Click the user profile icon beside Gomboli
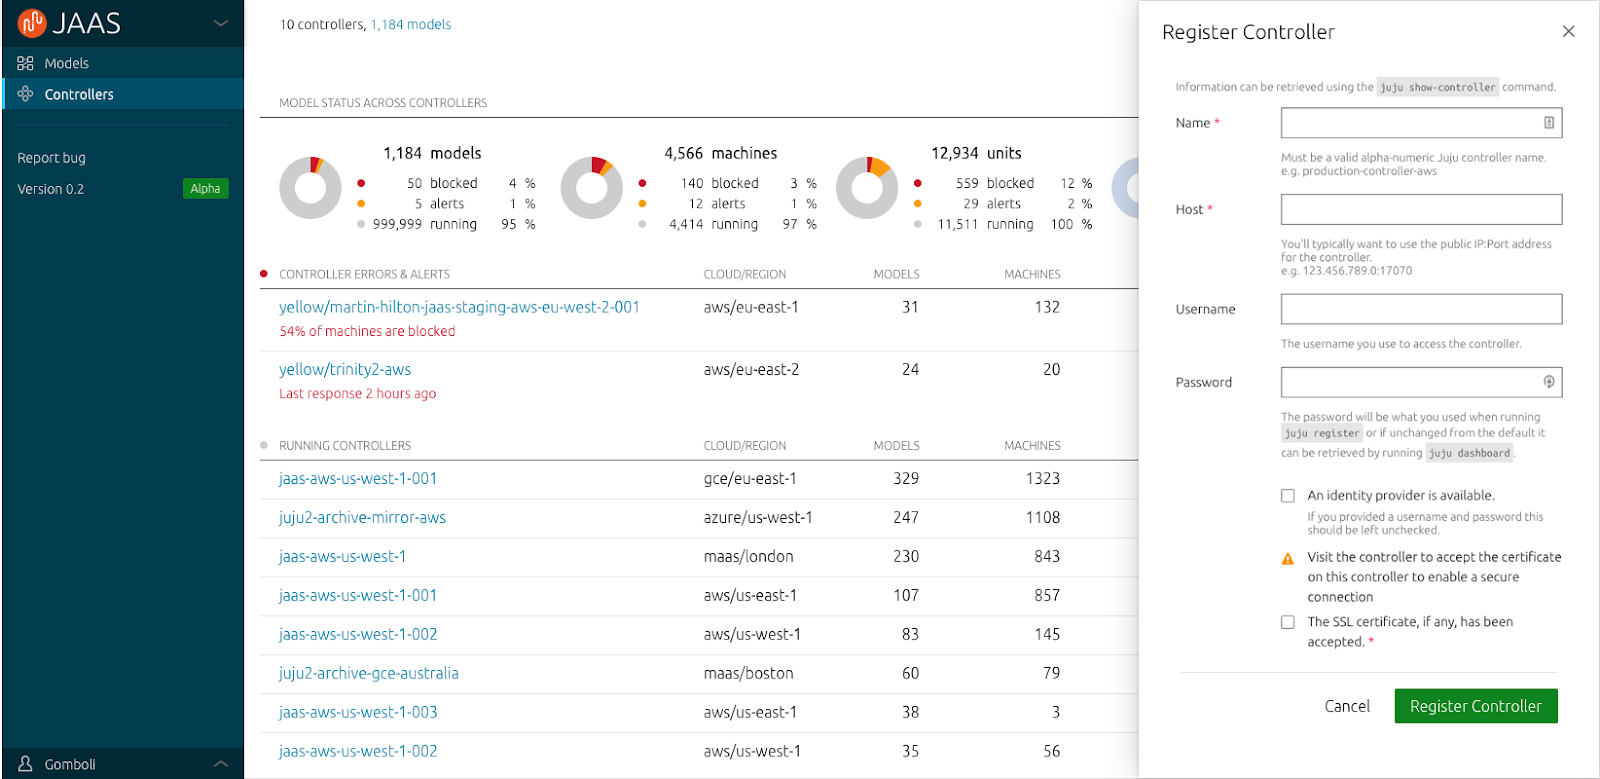Image resolution: width=1600 pixels, height=779 pixels. [25, 764]
